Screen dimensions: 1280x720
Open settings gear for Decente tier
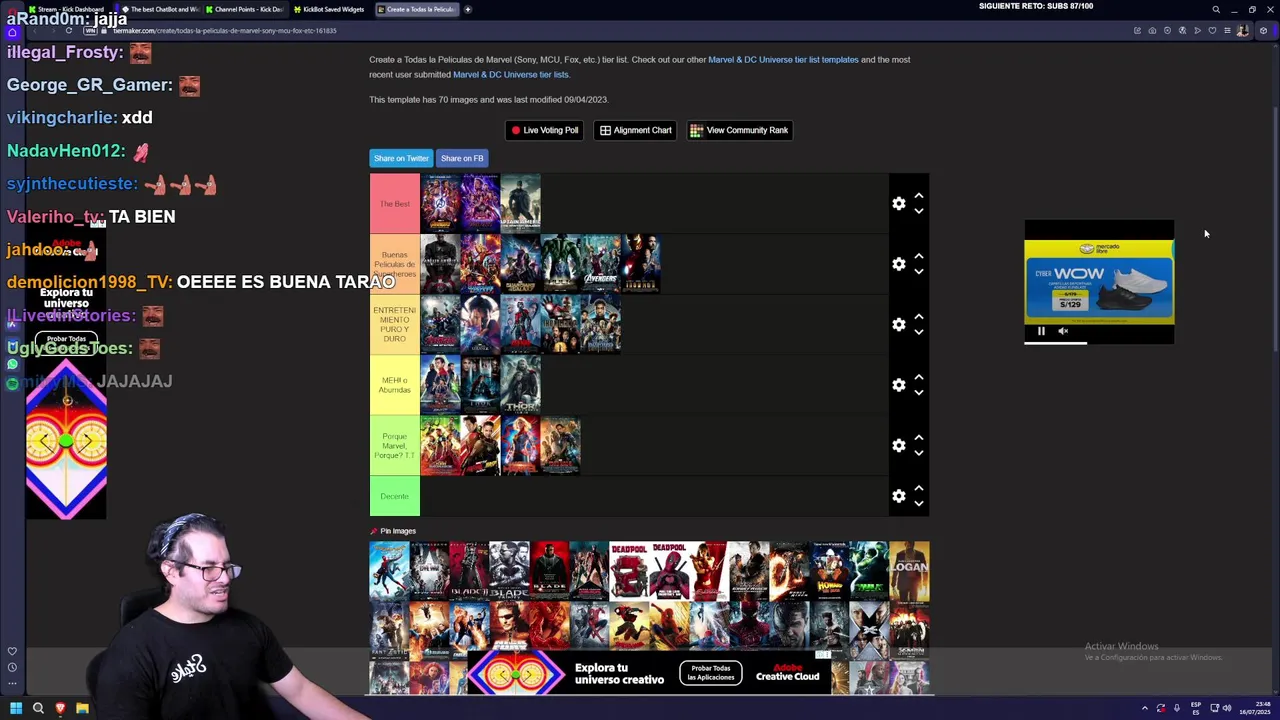coord(898,496)
